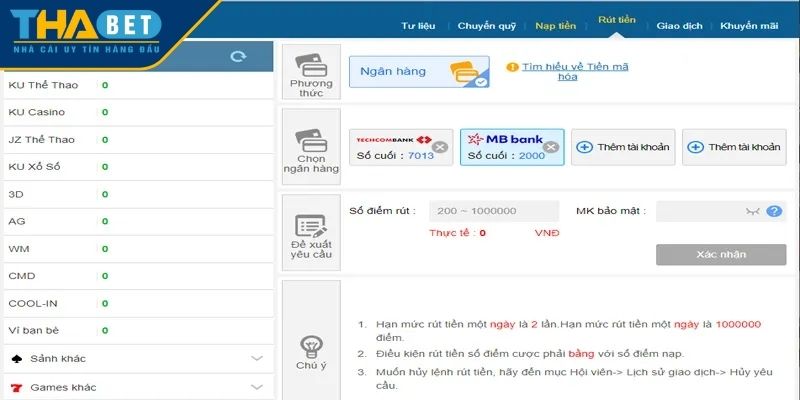This screenshot has height=400, width=800.
Task: Remove the MB bank account with X icon
Action: [550, 146]
